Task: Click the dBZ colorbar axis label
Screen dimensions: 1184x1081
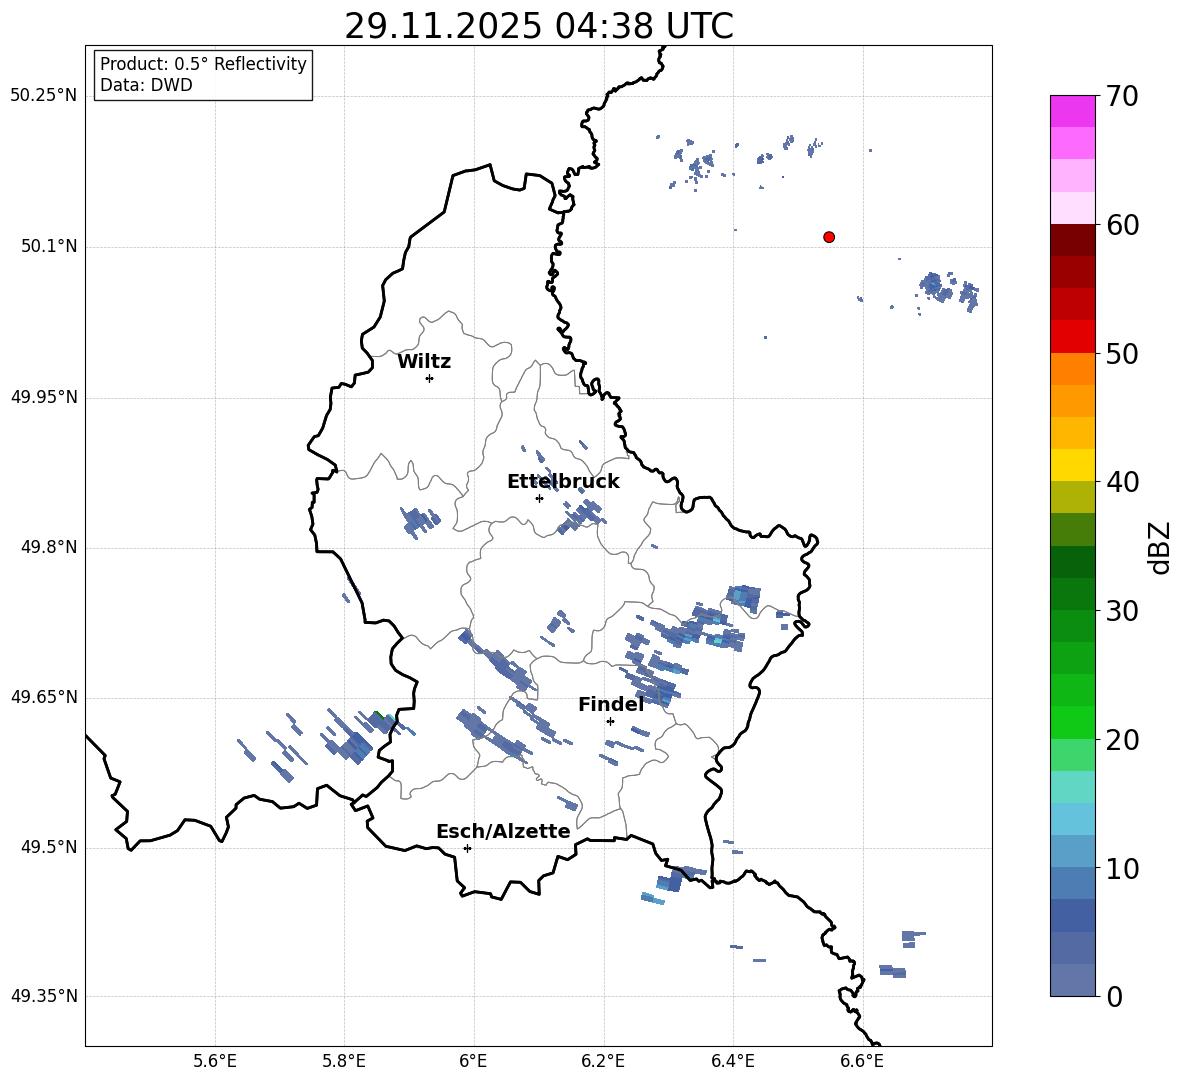Action: click(1159, 547)
